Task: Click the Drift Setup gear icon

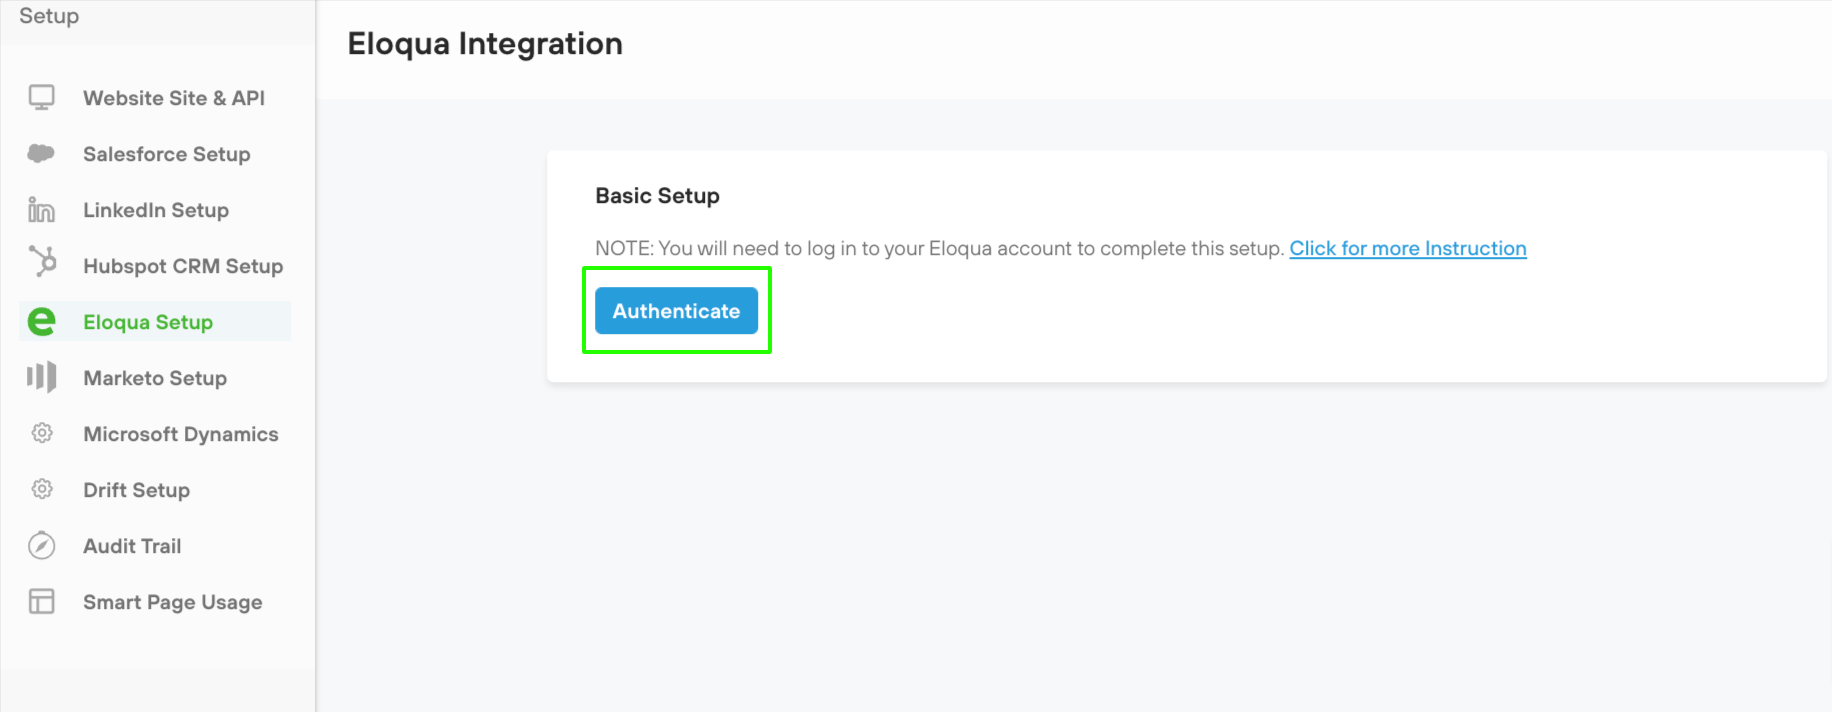Action: coord(41,489)
